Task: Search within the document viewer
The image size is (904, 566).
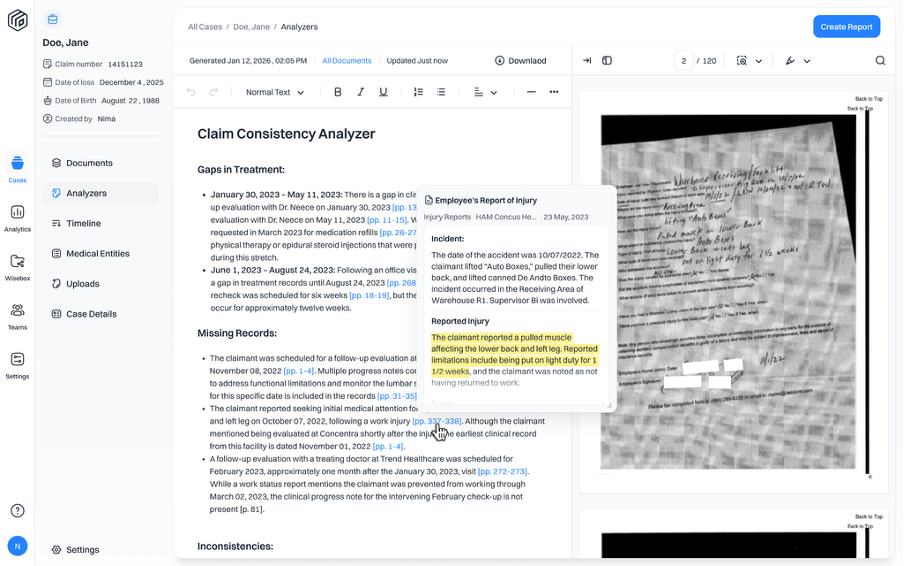Action: [x=880, y=61]
